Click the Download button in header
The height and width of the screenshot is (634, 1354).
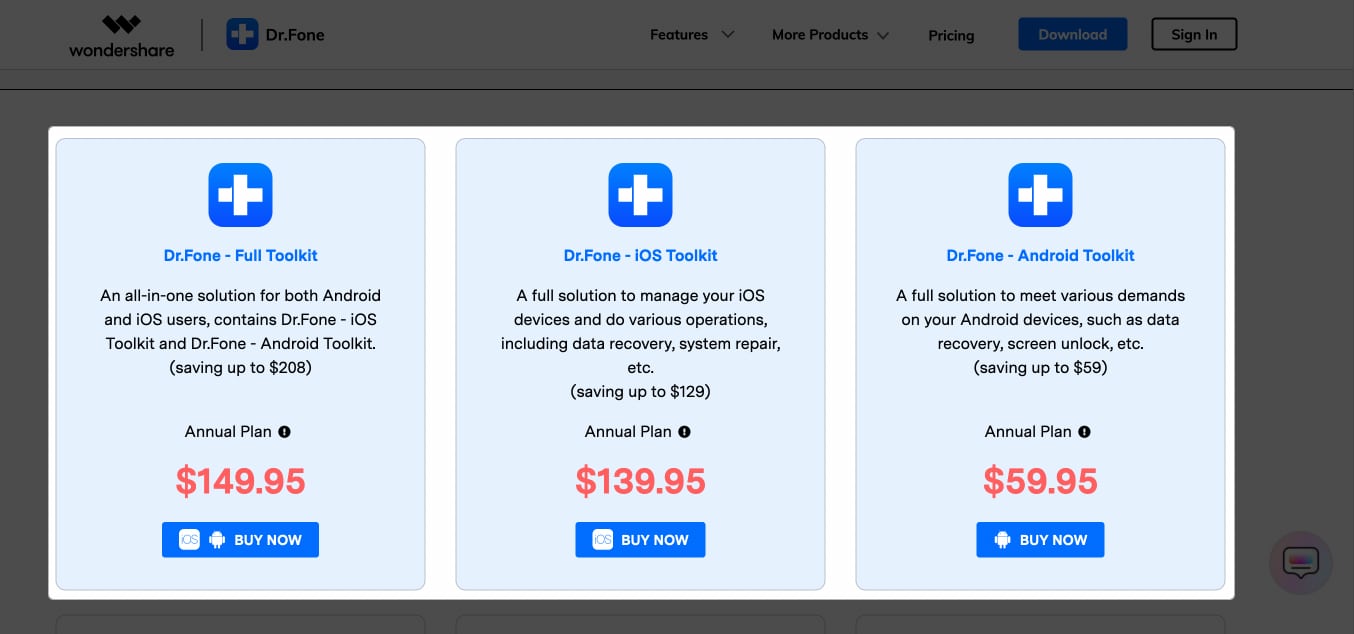(1073, 34)
